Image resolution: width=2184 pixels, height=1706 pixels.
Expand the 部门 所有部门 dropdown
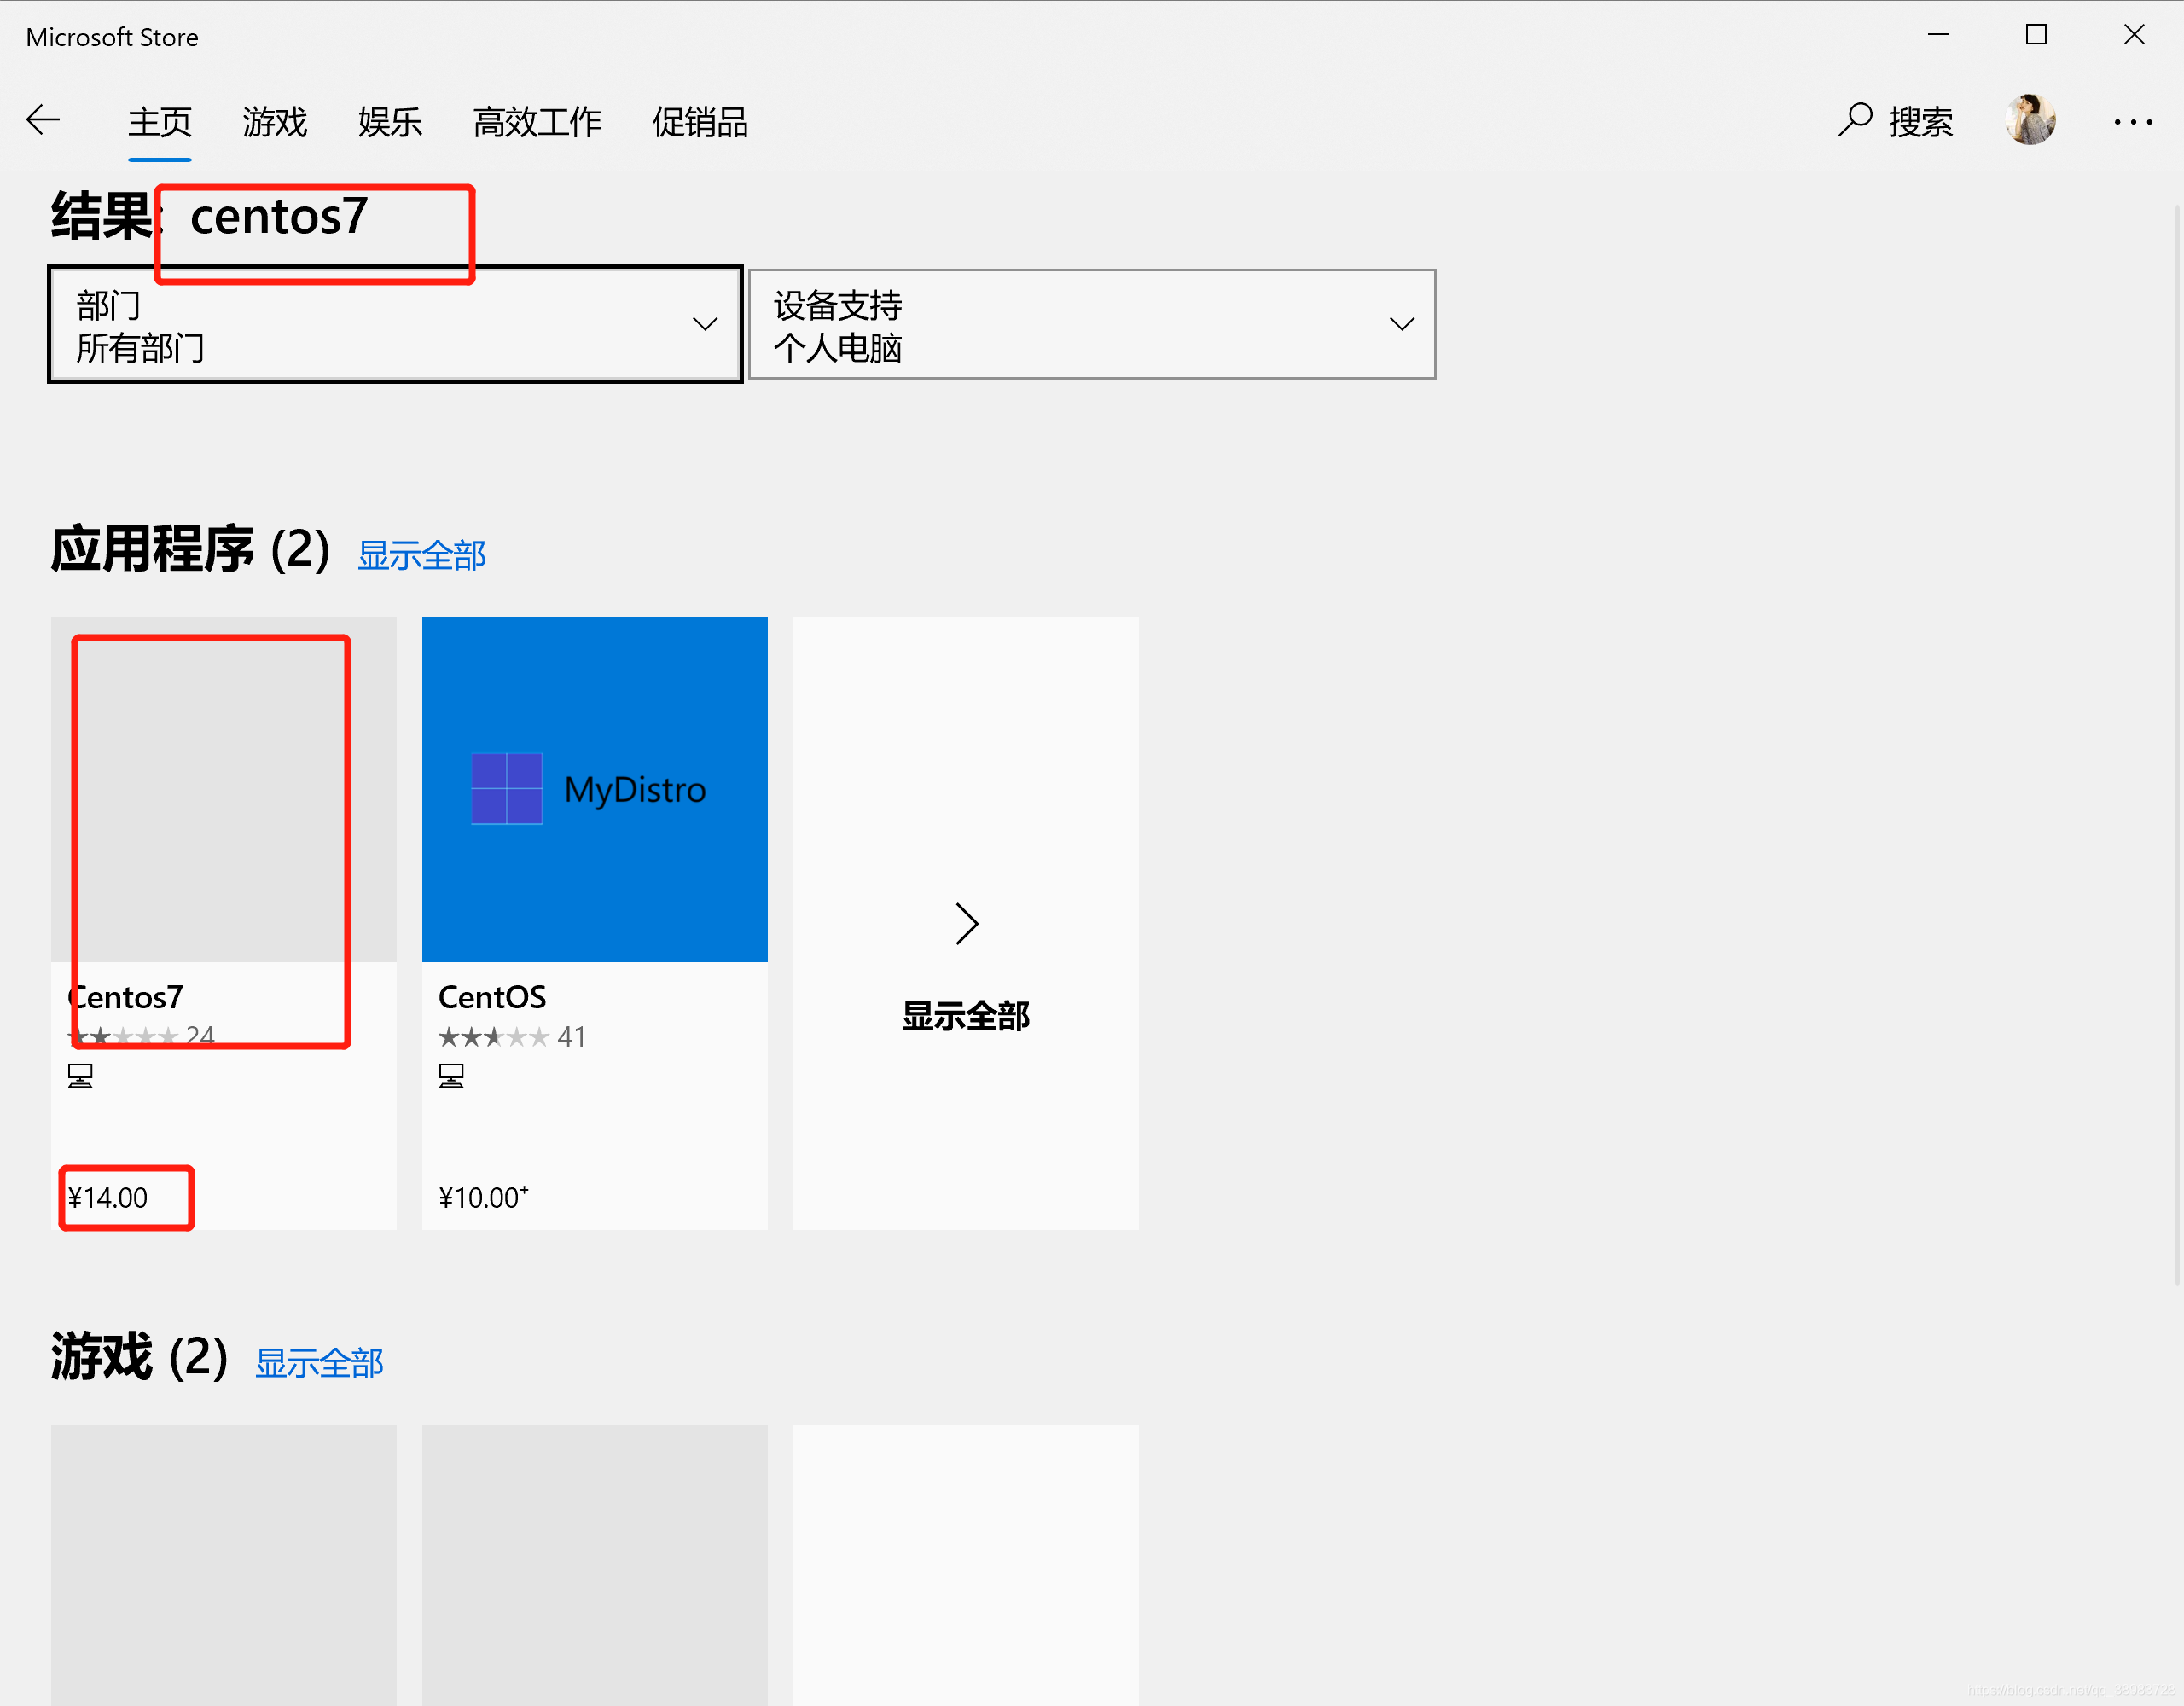click(395, 324)
